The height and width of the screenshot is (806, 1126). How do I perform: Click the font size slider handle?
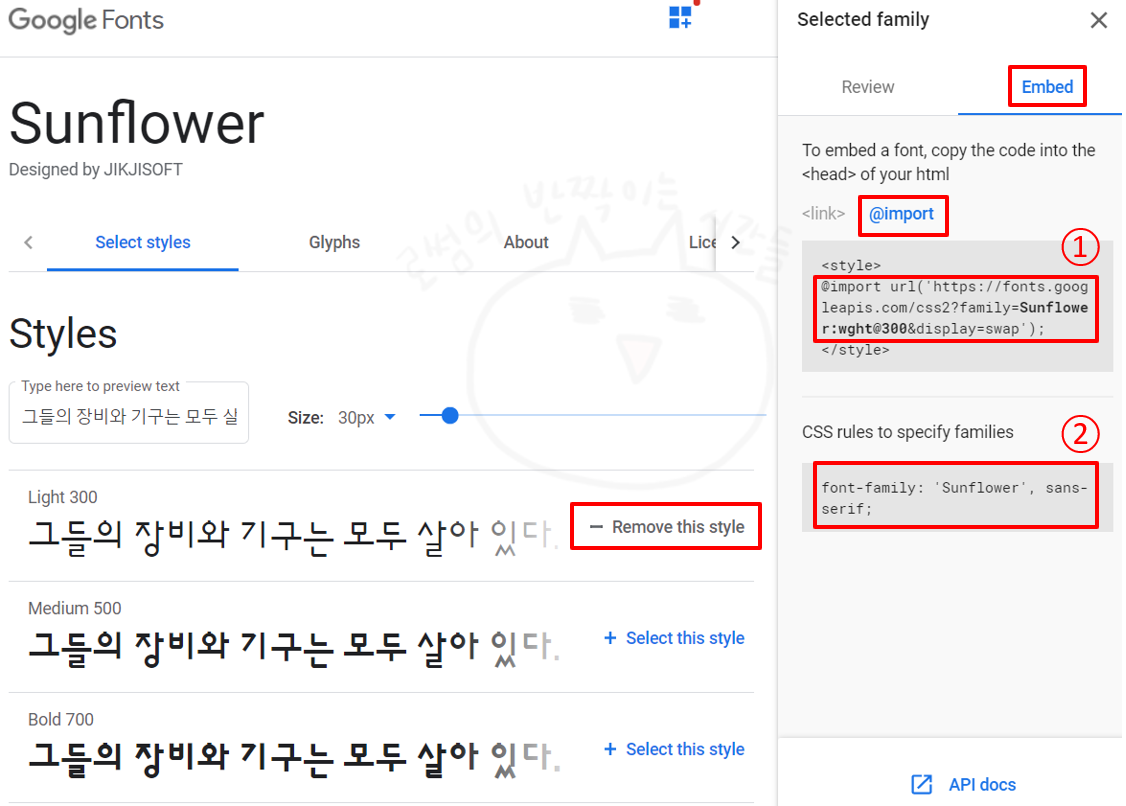coord(450,415)
